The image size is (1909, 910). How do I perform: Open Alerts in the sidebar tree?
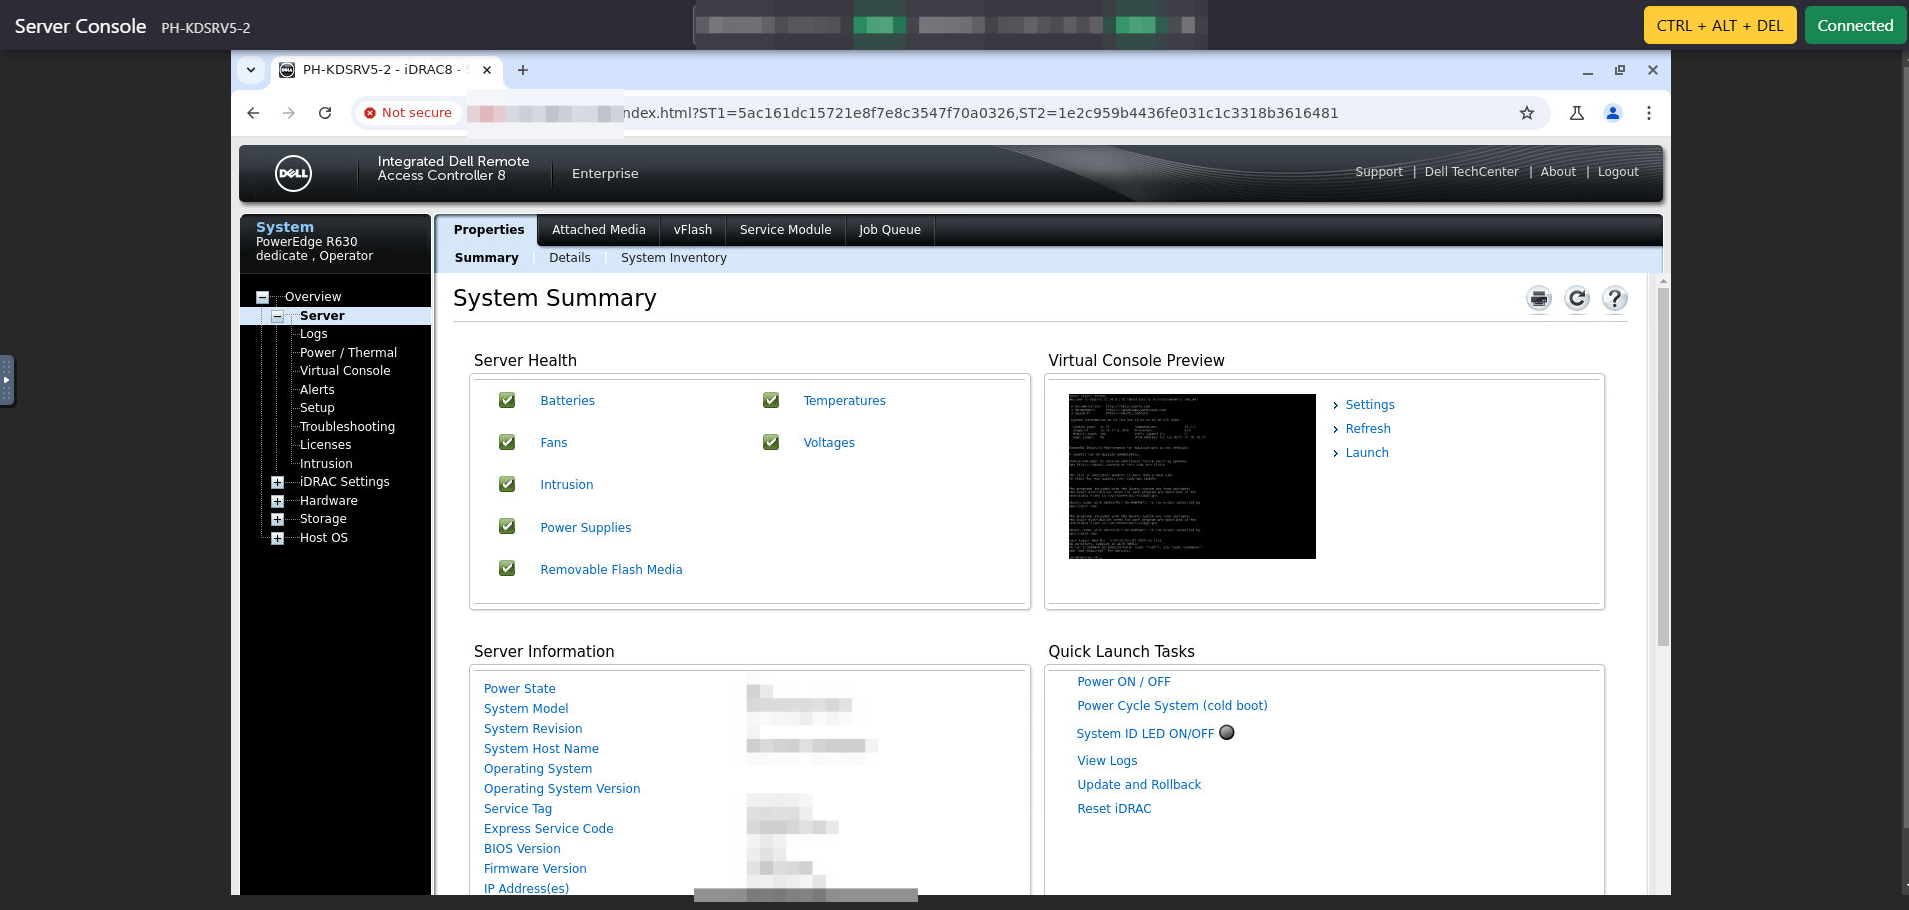click(317, 390)
